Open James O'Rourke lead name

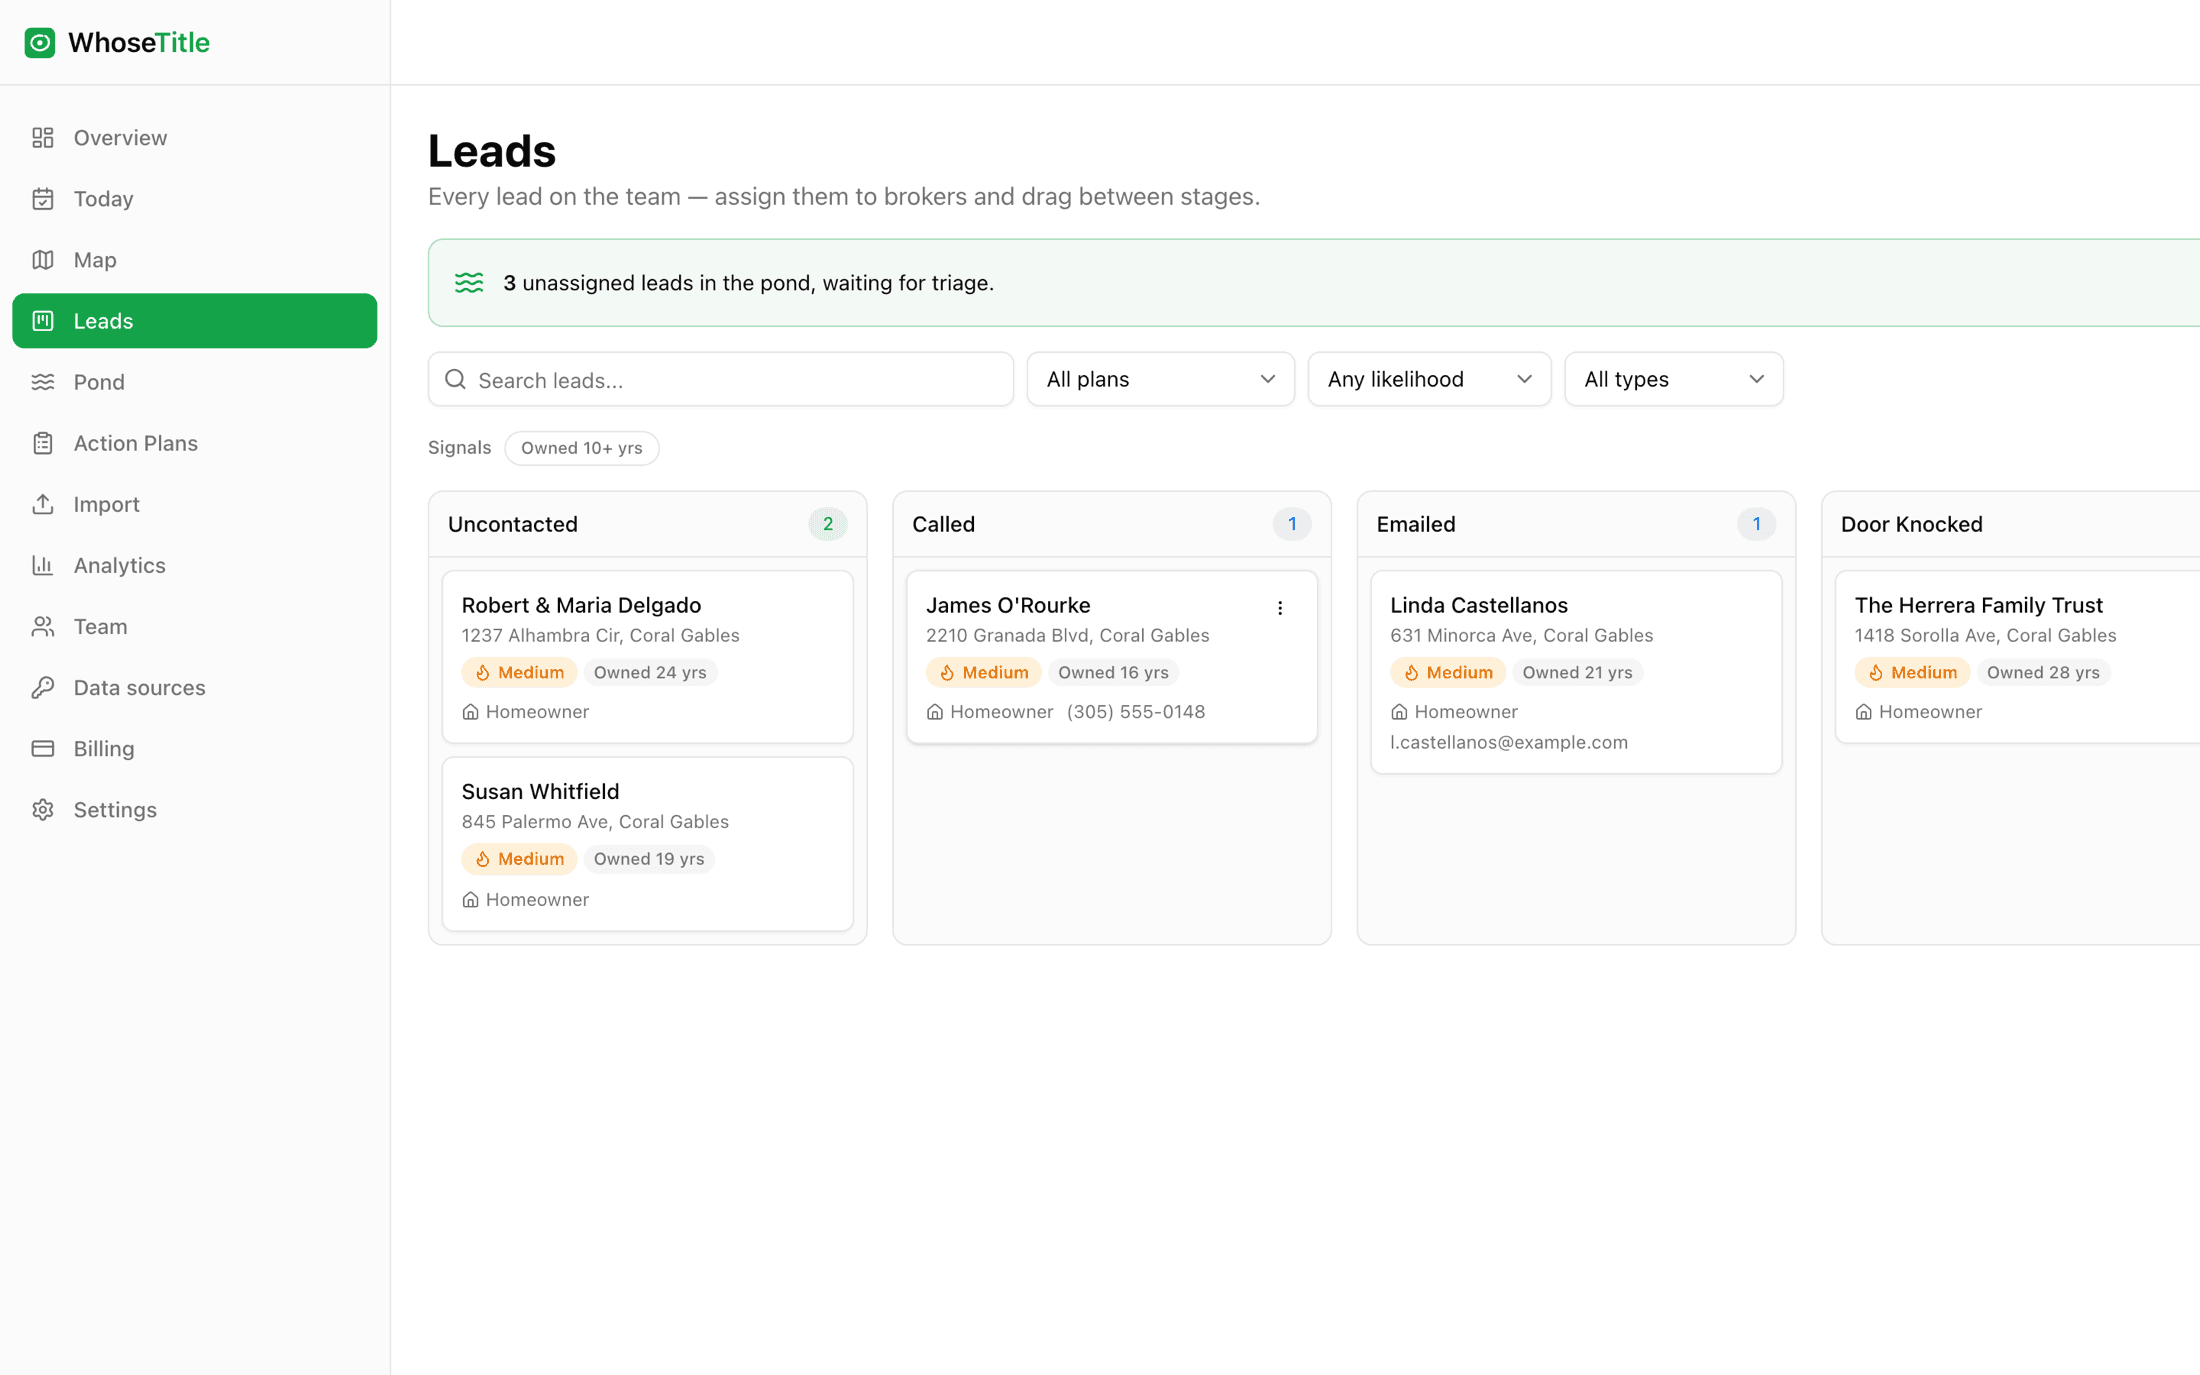[1007, 605]
